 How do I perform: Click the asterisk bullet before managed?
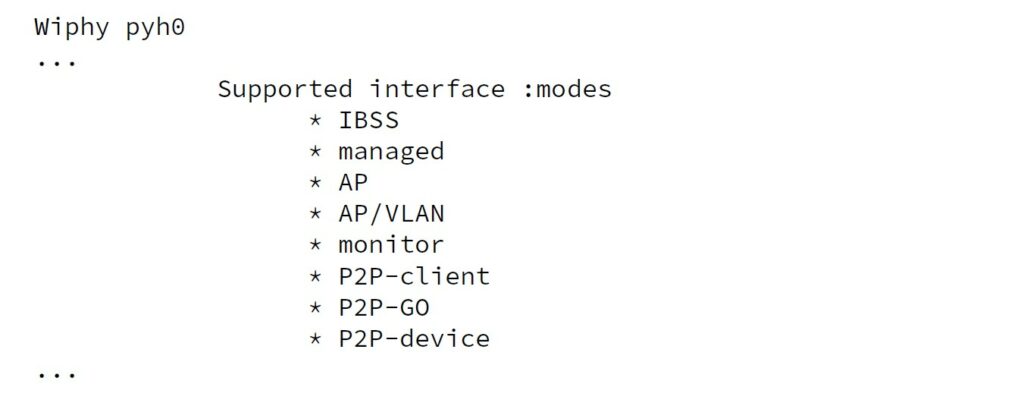click(x=315, y=152)
